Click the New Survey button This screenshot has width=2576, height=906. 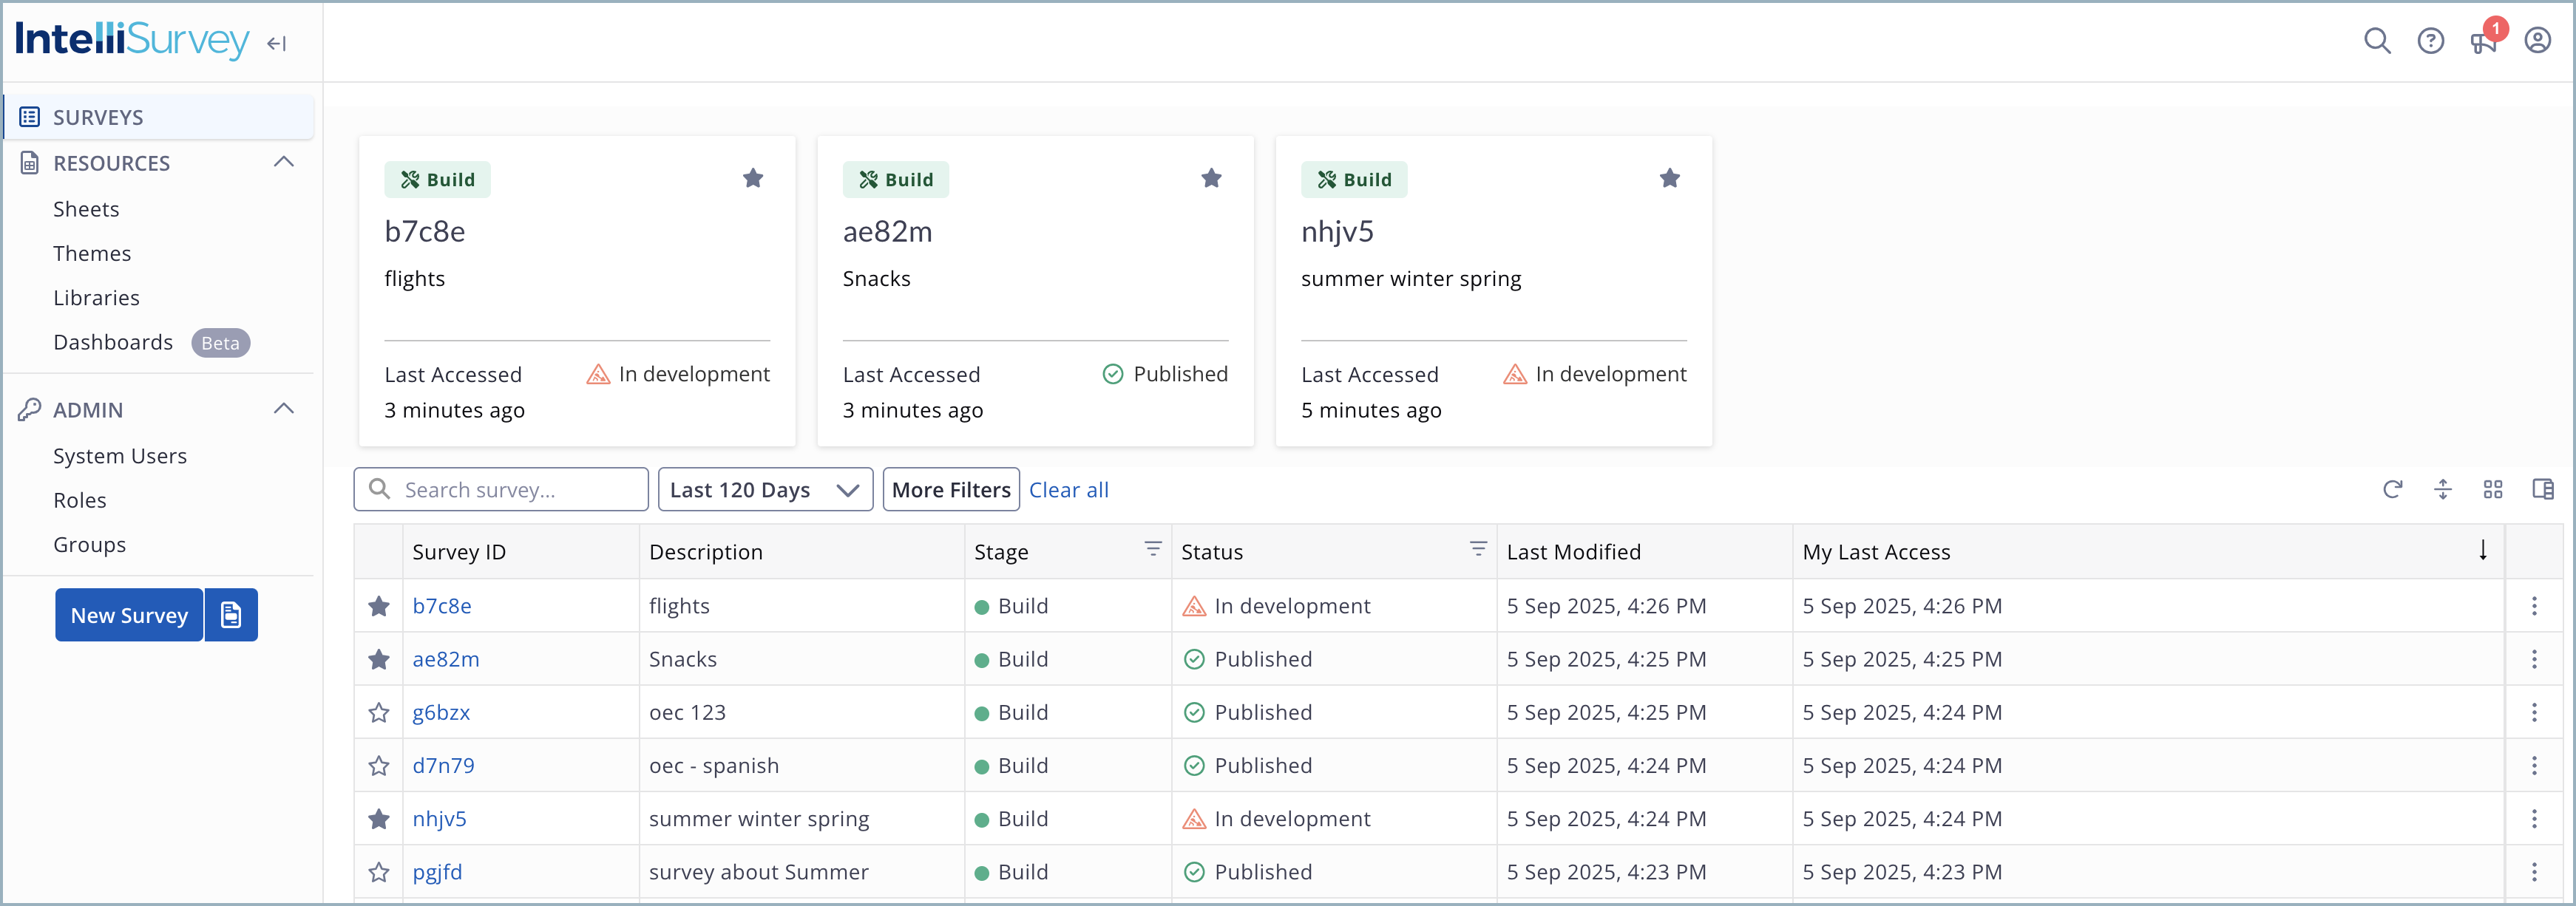128,614
